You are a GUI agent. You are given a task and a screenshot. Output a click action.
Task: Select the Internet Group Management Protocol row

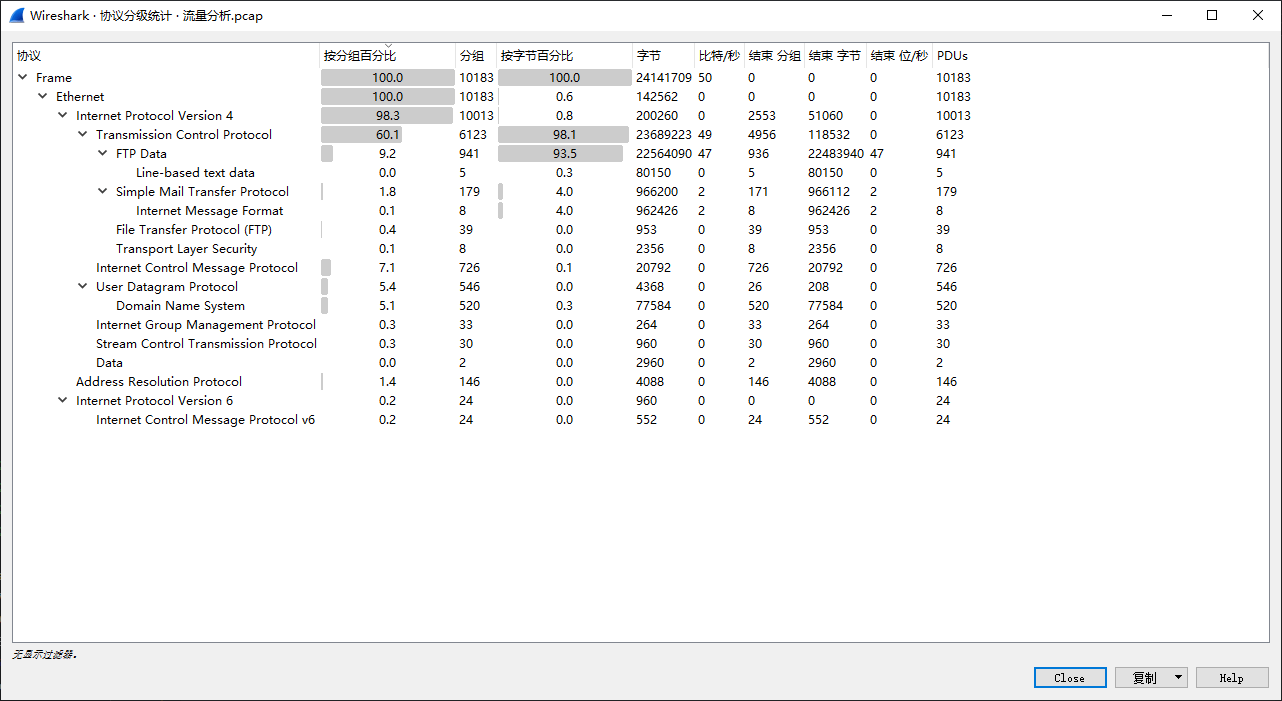click(640, 324)
